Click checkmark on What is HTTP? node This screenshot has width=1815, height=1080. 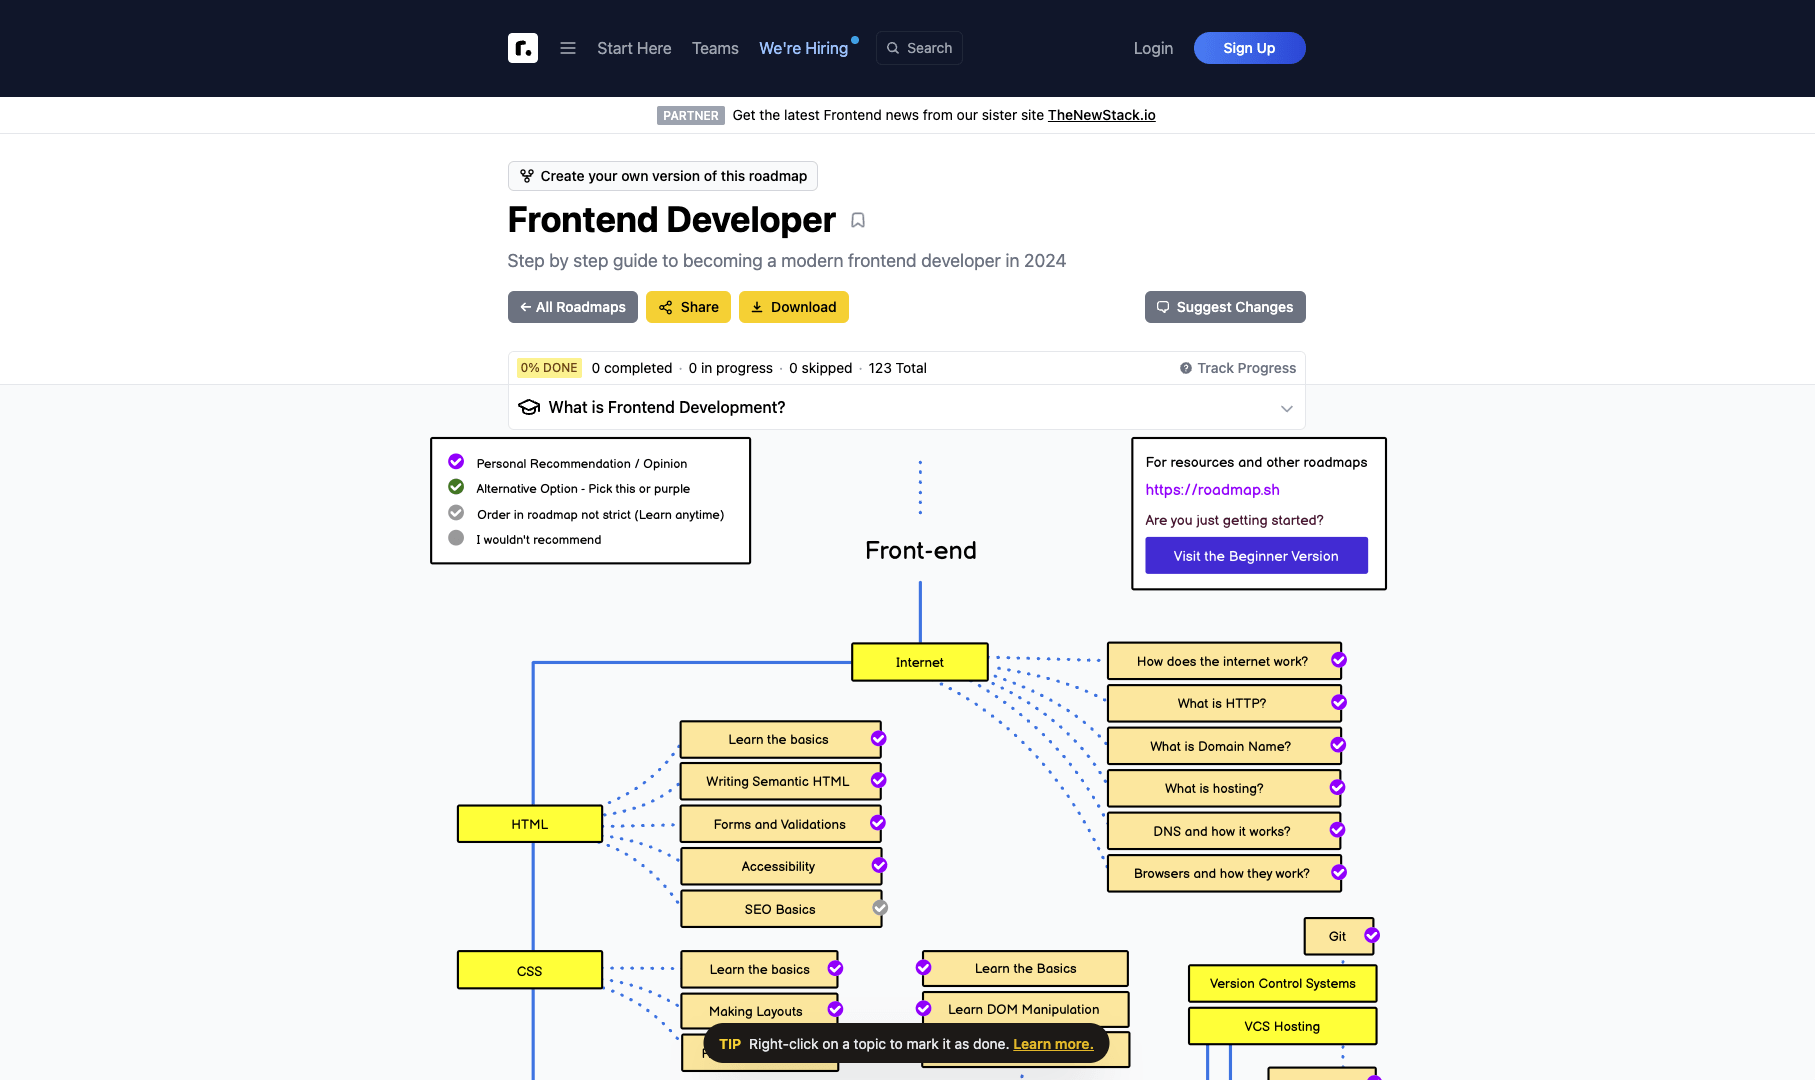point(1339,703)
